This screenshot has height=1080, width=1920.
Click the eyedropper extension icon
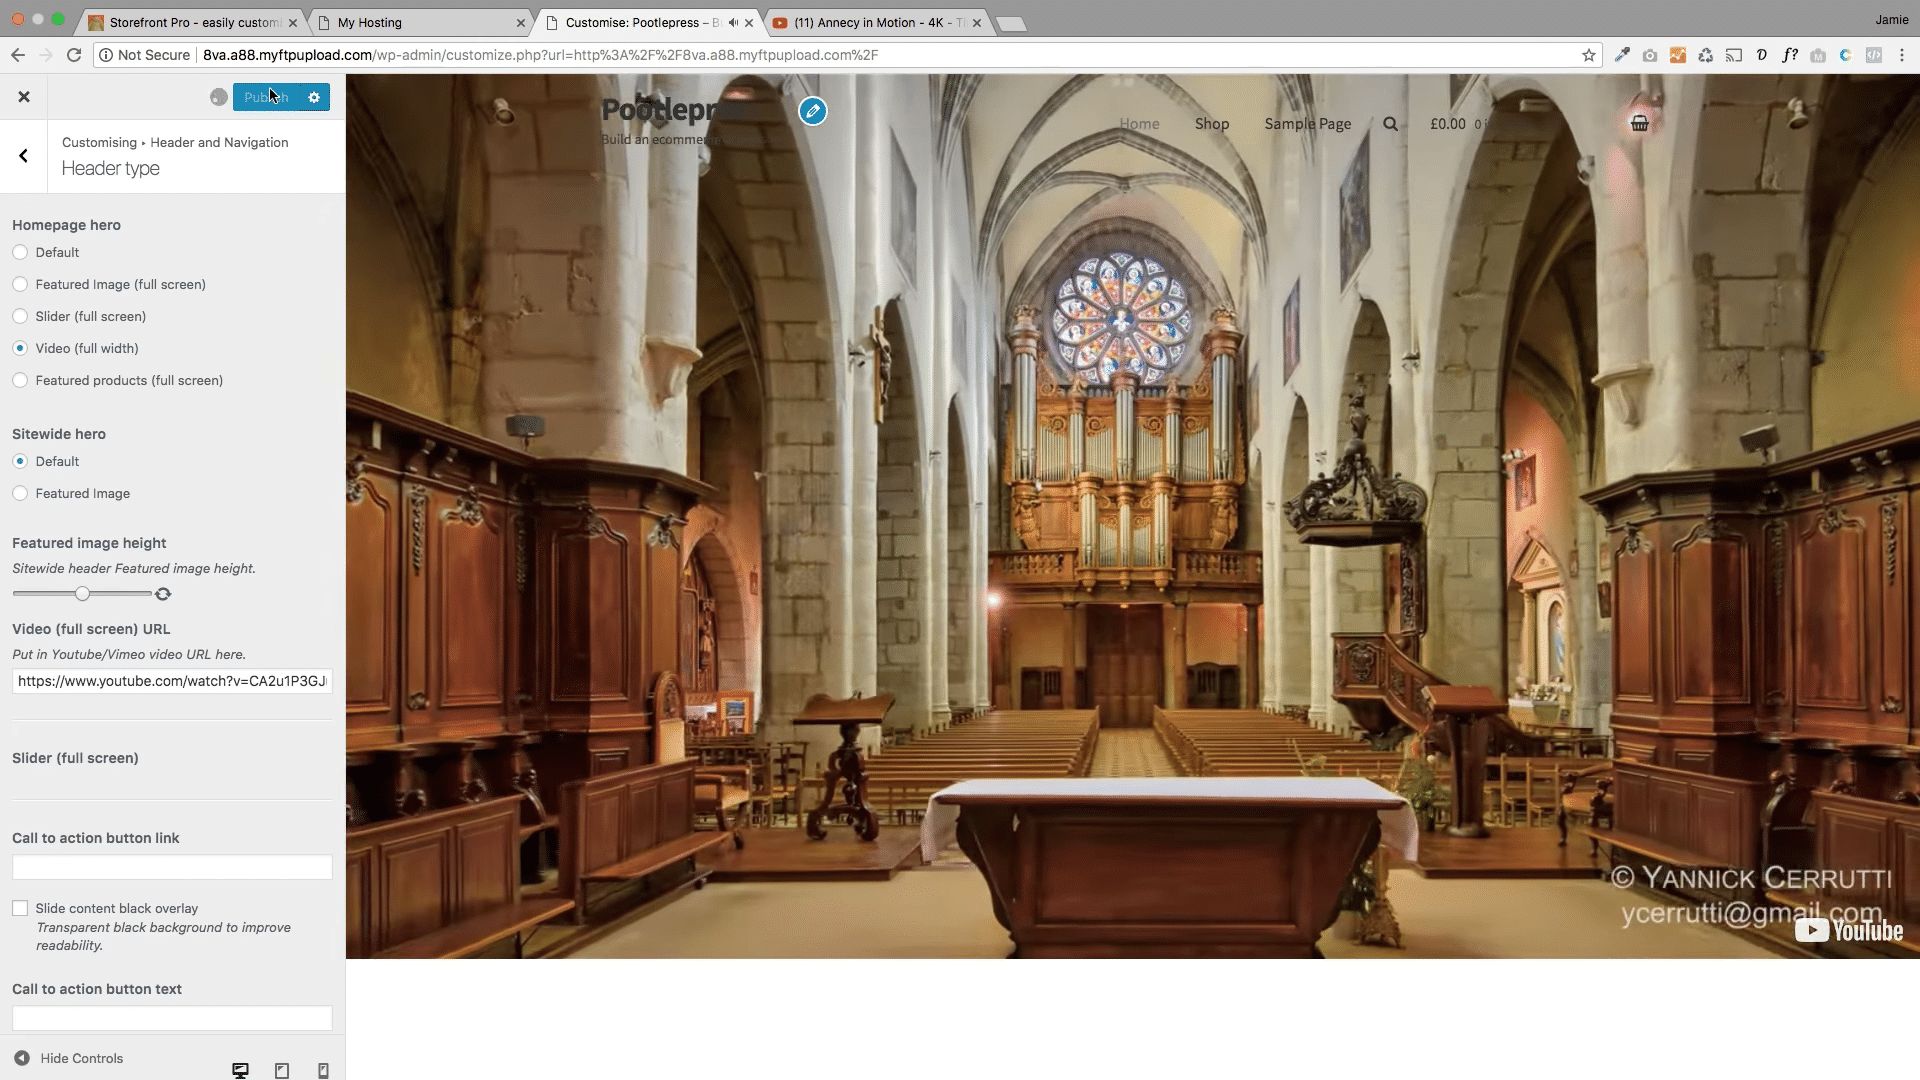(x=1622, y=55)
